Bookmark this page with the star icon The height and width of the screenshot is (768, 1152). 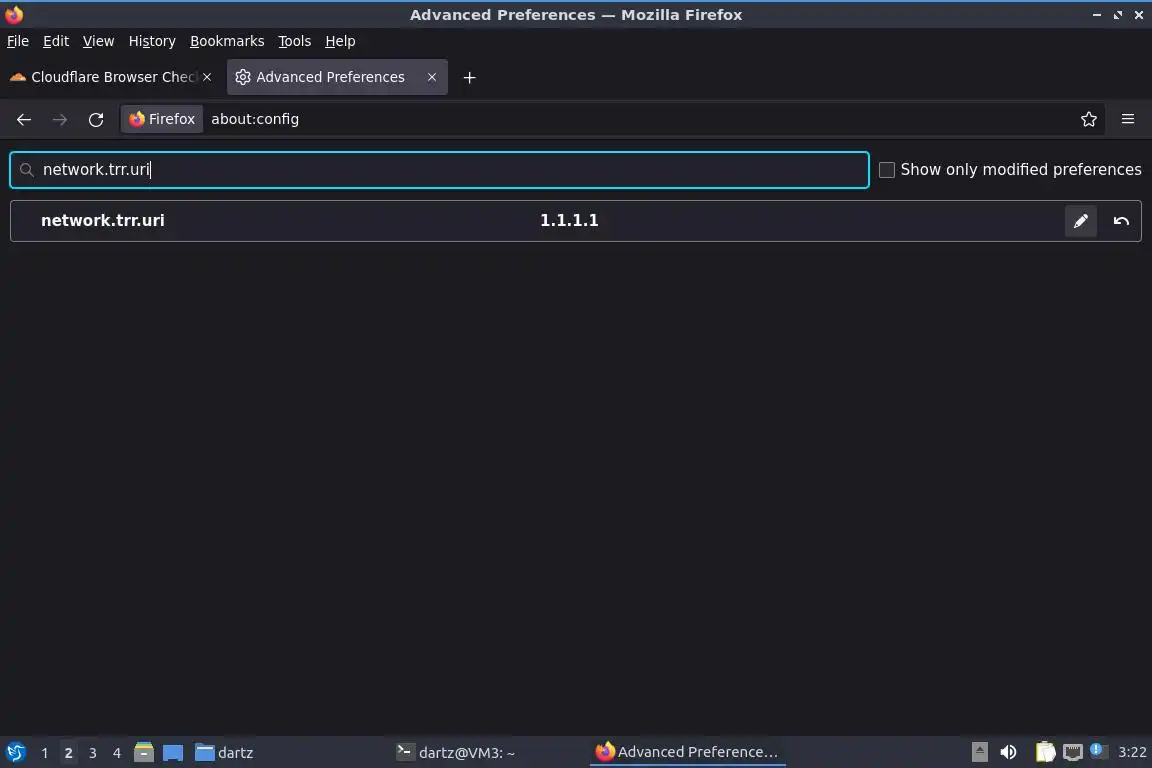coord(1089,119)
